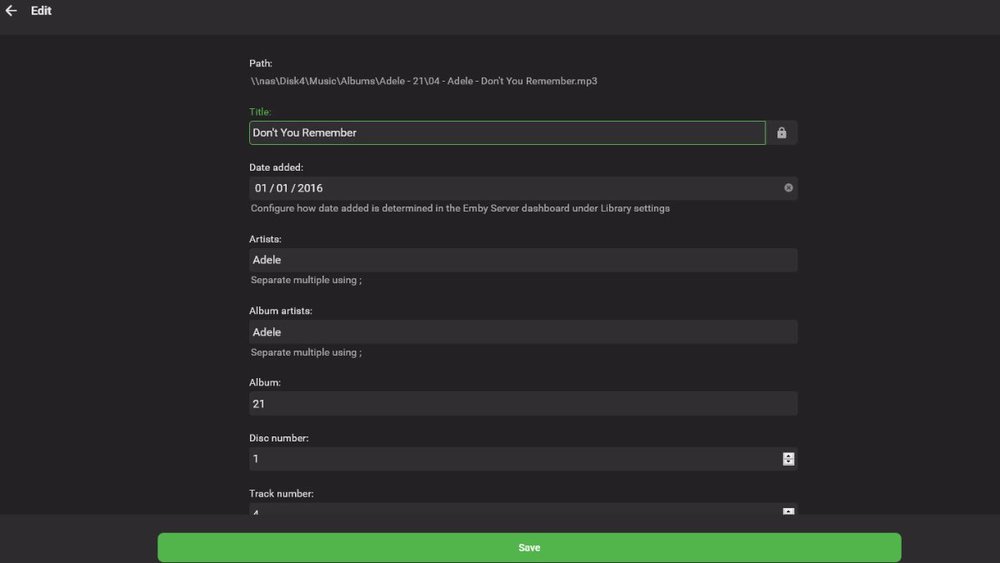Screen dimensions: 1000x563
Task: Click the Album artists input field
Action: (522, 332)
